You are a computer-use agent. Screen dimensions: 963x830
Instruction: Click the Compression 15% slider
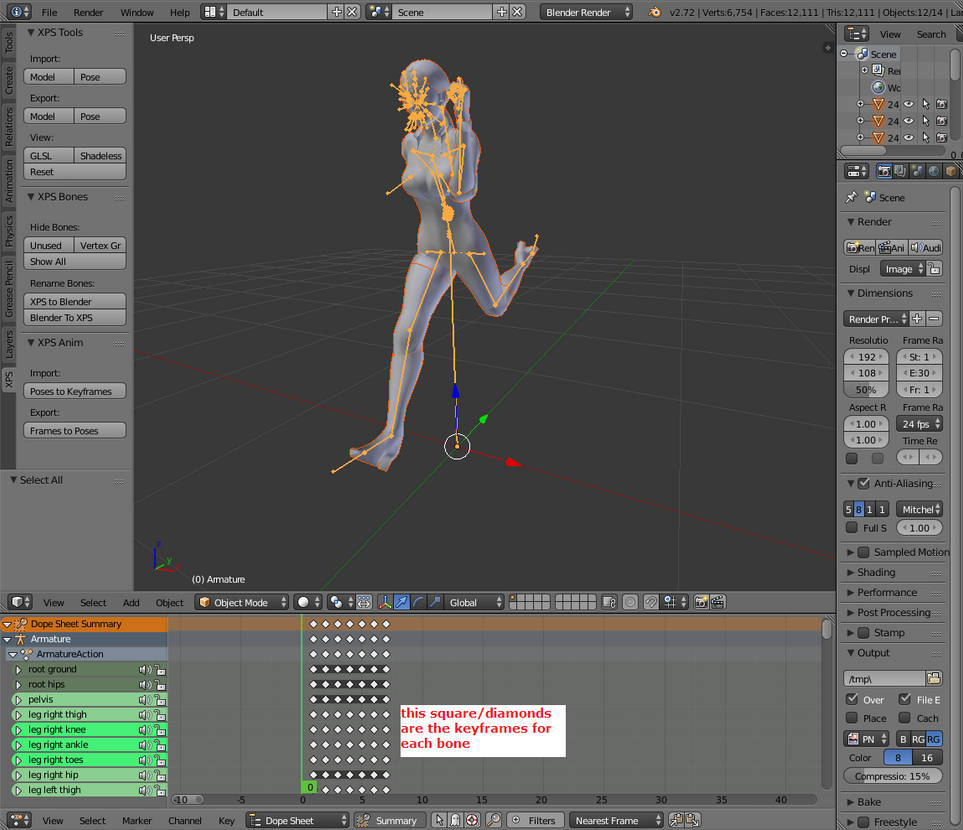pos(892,776)
